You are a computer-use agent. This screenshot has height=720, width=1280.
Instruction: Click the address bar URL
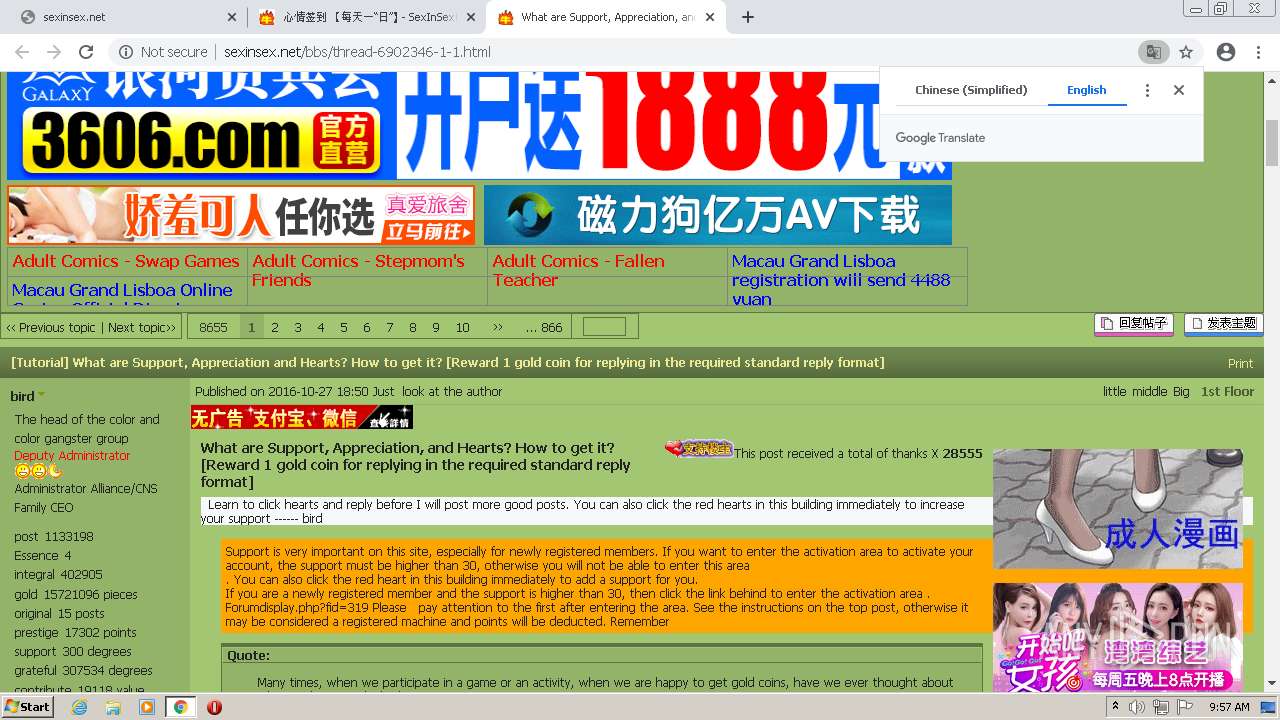click(357, 52)
